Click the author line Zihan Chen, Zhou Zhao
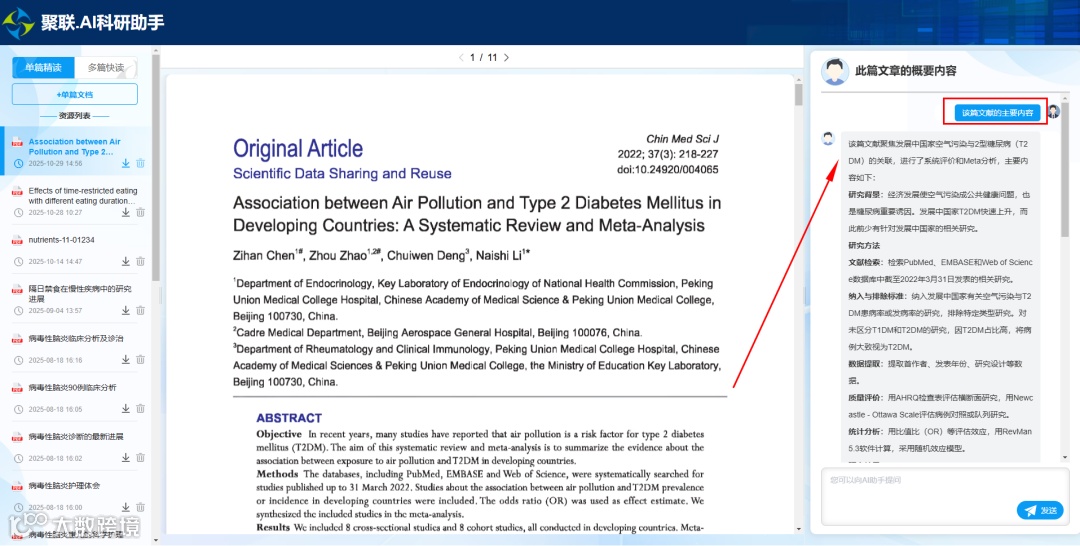 tap(382, 255)
